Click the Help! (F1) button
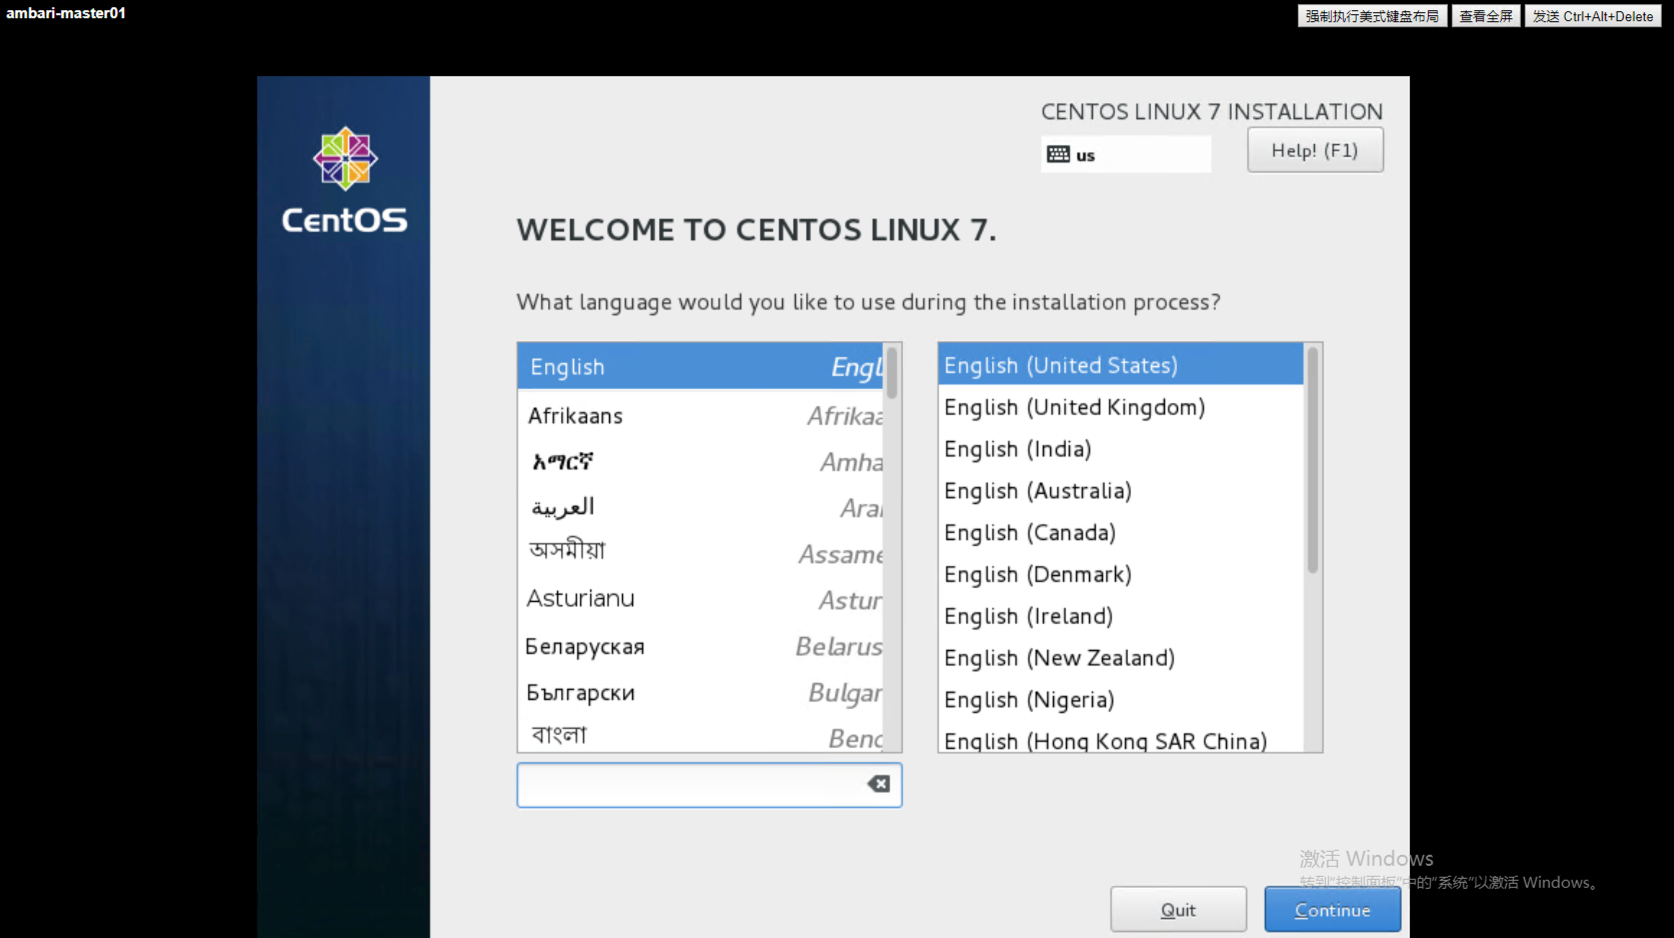This screenshot has height=938, width=1674. pyautogui.click(x=1314, y=150)
